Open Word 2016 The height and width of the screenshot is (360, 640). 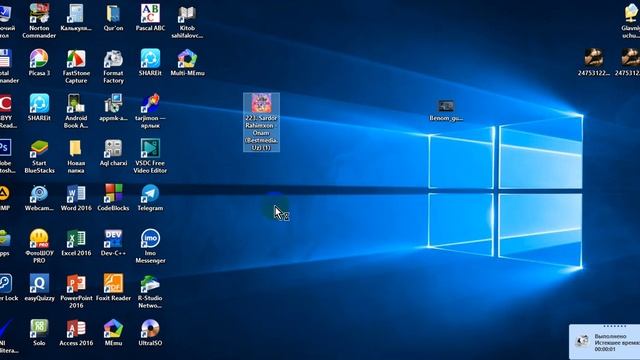[76, 198]
